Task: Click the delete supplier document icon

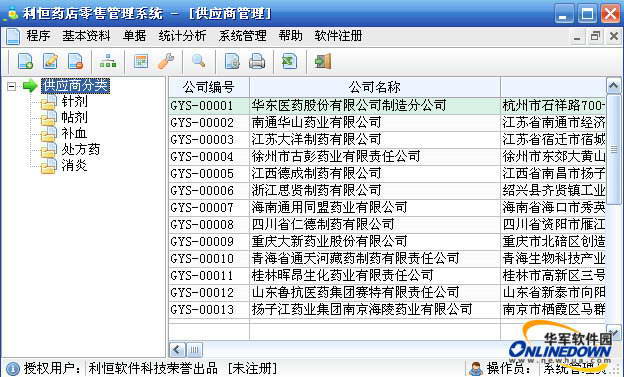Action: 76,62
